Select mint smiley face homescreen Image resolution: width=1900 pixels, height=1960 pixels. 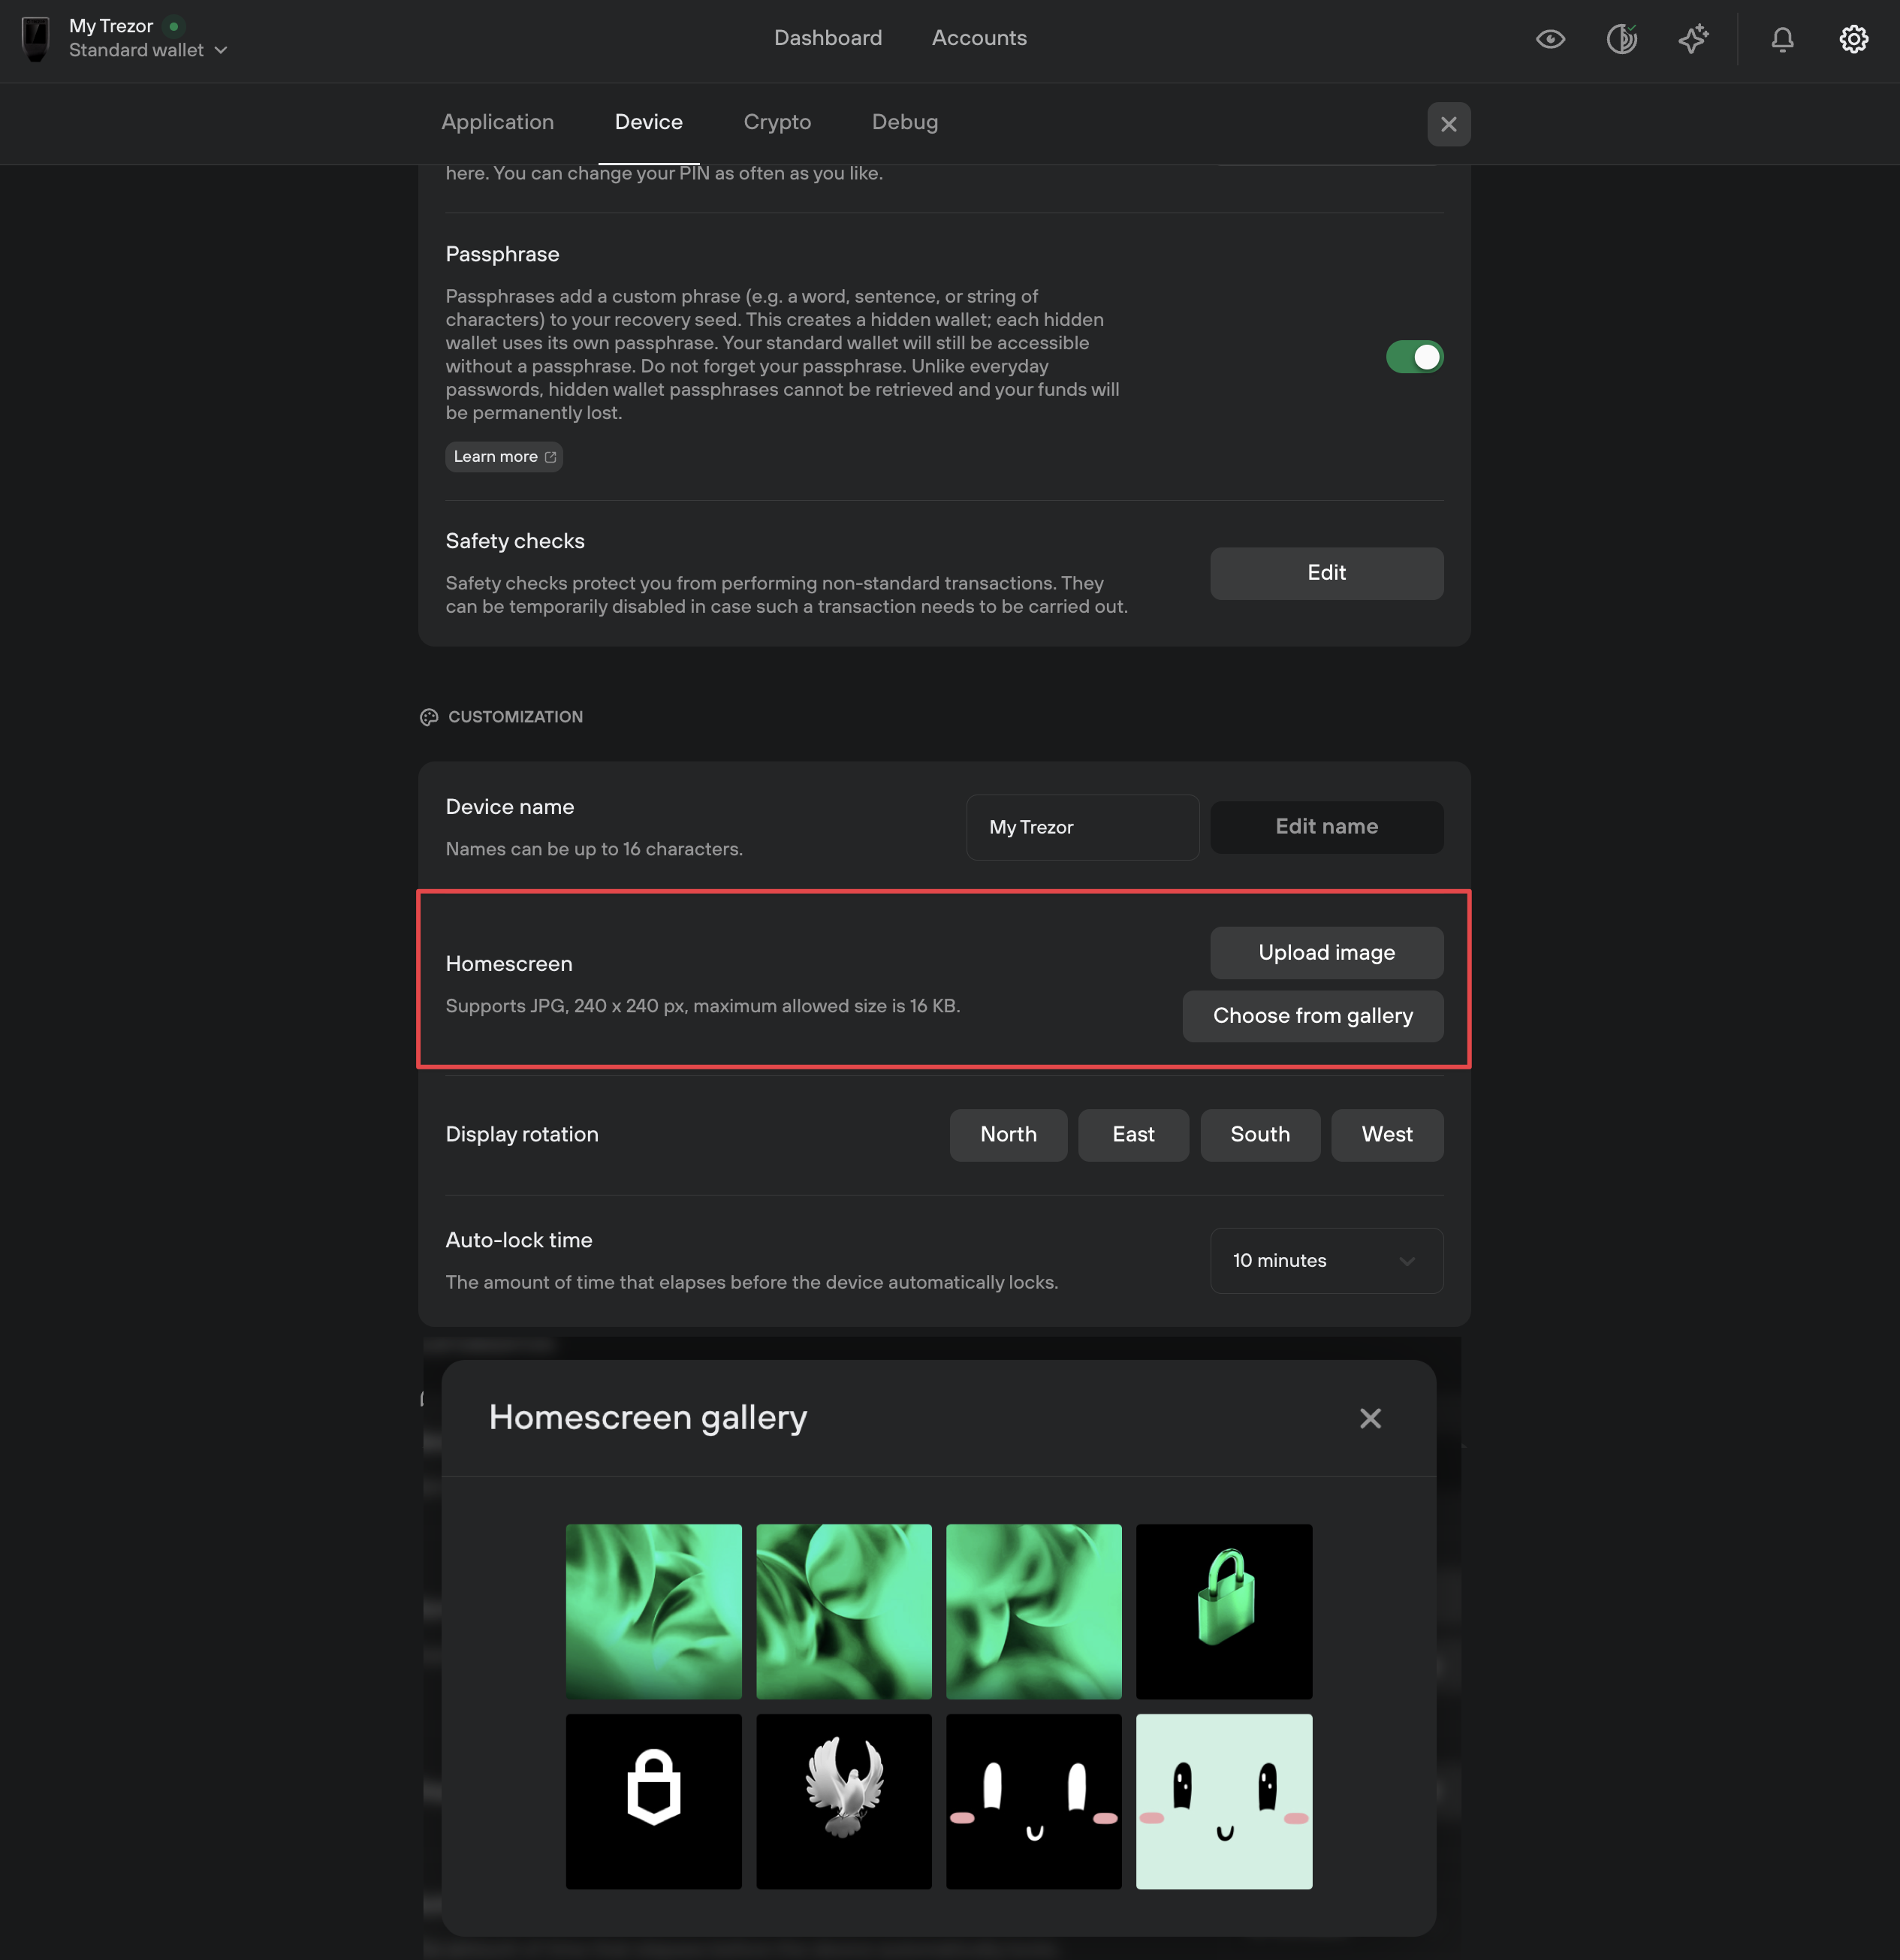1224,1801
